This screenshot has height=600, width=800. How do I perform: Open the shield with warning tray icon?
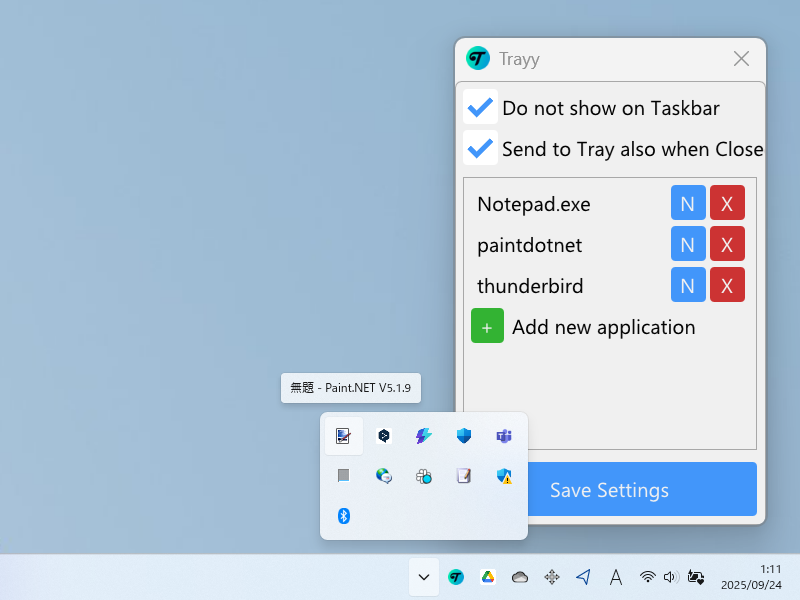point(504,476)
